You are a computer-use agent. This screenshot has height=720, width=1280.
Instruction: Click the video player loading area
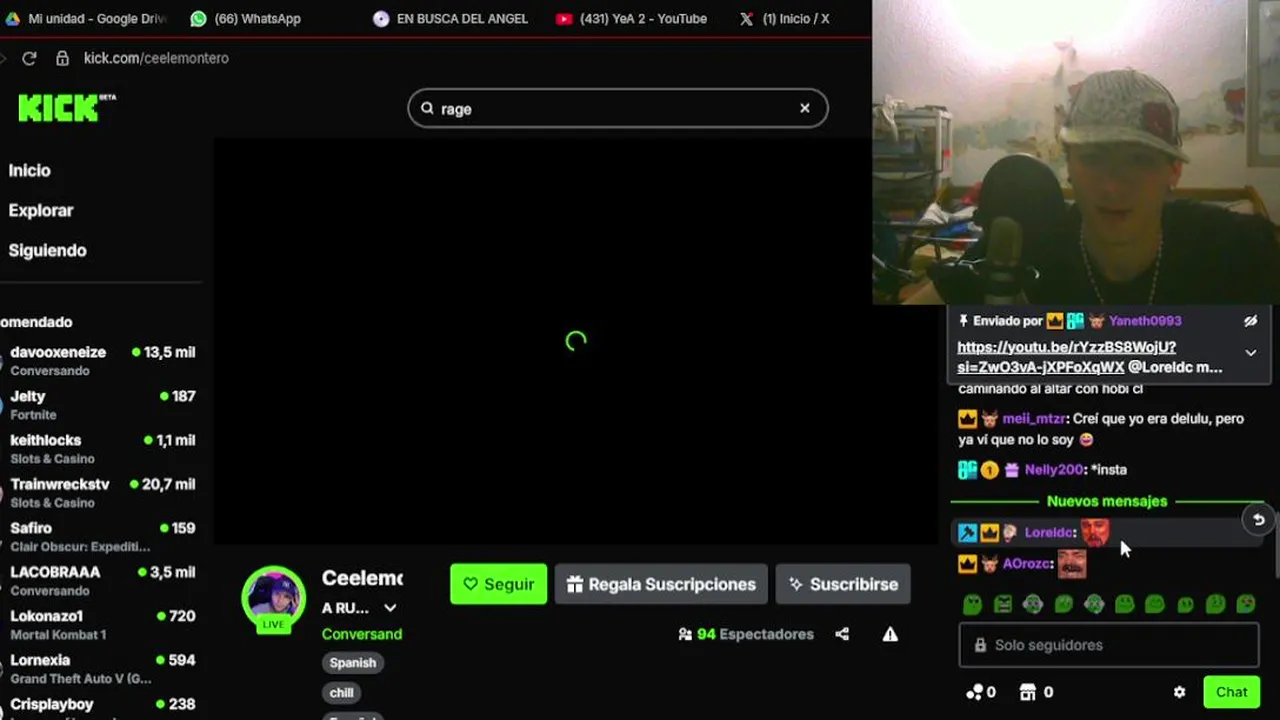coord(575,341)
